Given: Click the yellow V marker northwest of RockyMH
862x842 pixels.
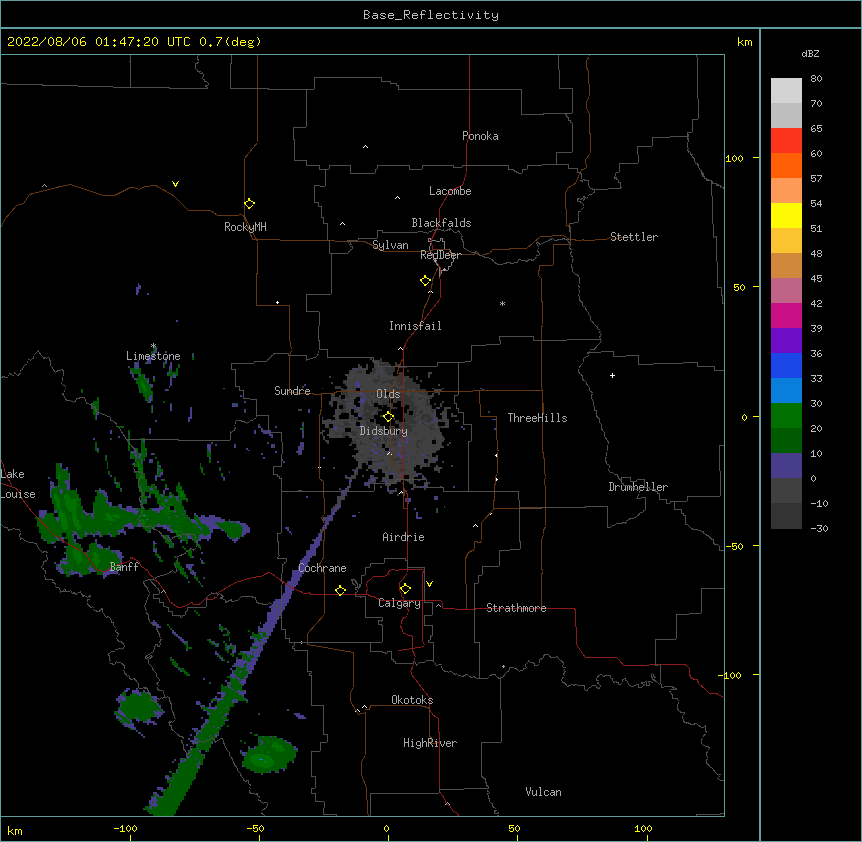Looking at the screenshot, I should [x=175, y=184].
